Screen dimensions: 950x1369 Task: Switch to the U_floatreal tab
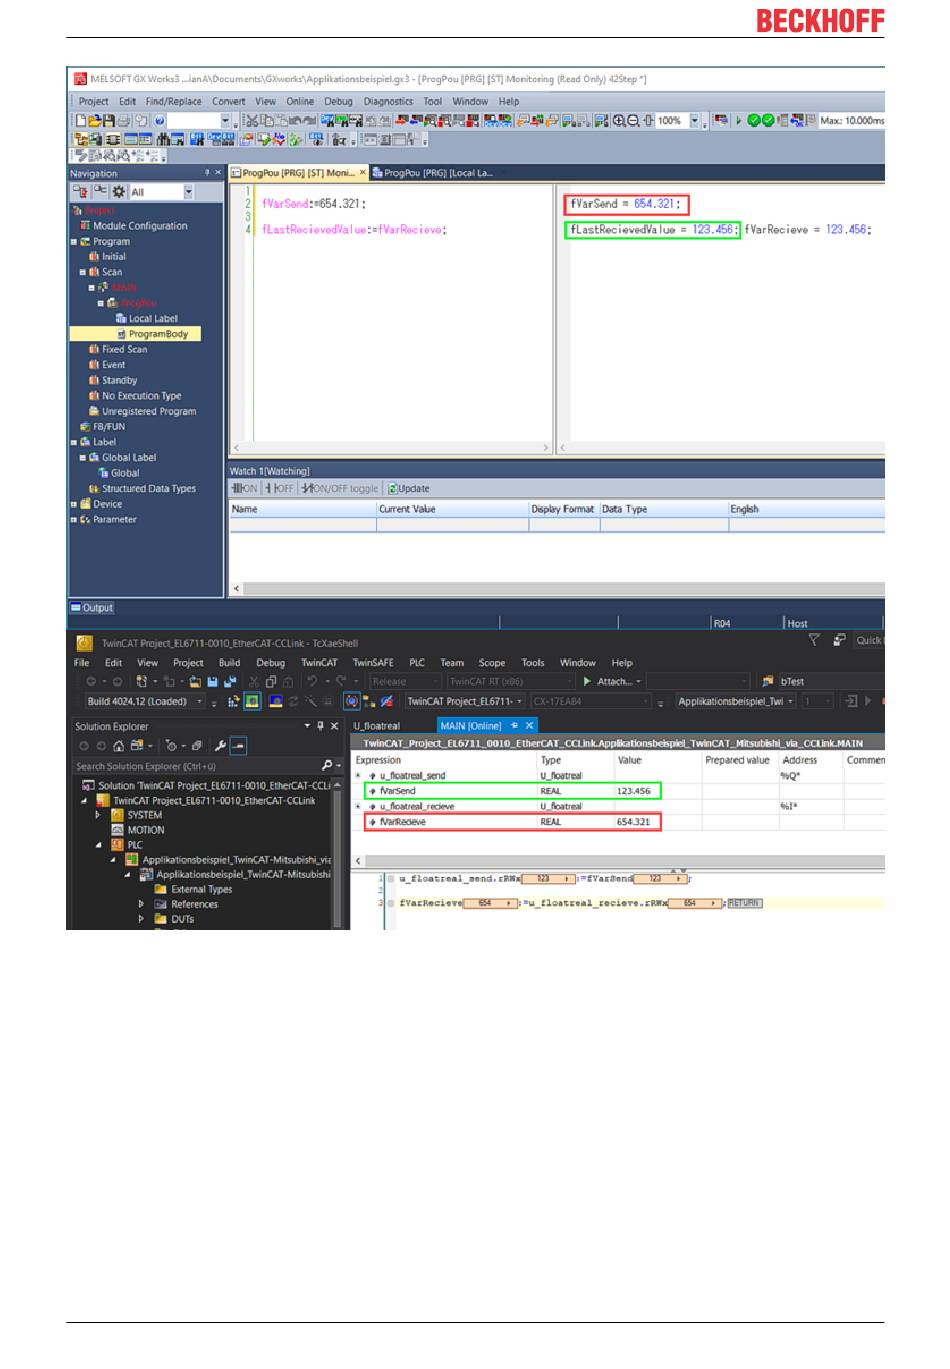click(377, 726)
